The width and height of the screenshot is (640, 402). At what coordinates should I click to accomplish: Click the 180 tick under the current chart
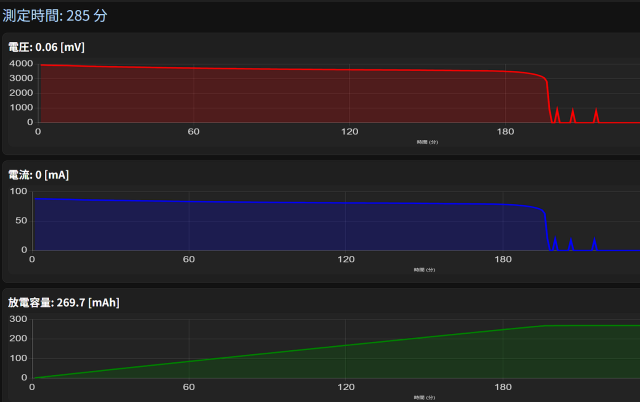click(503, 260)
